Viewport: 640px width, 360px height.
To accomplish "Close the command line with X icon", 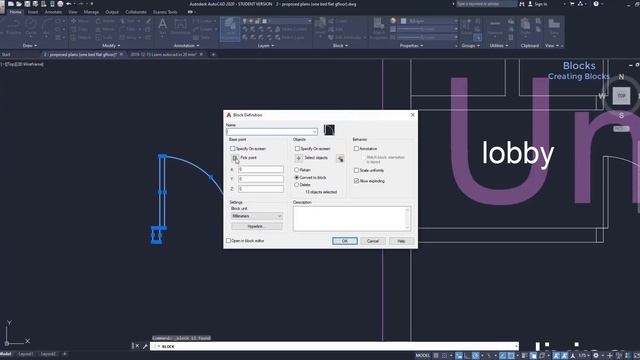I will tap(137, 347).
